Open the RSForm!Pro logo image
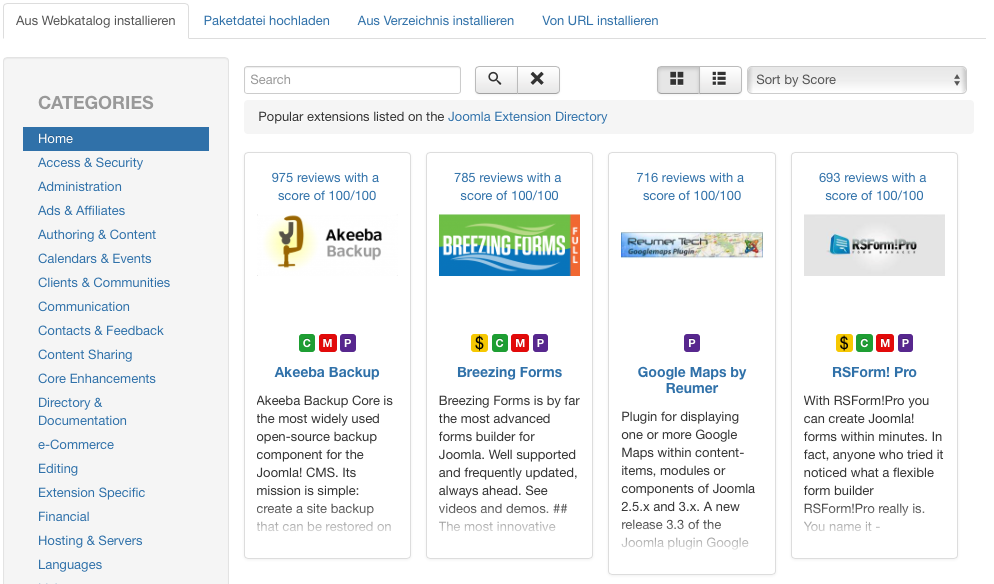Screen dimensions: 994x584 [x=874, y=245]
